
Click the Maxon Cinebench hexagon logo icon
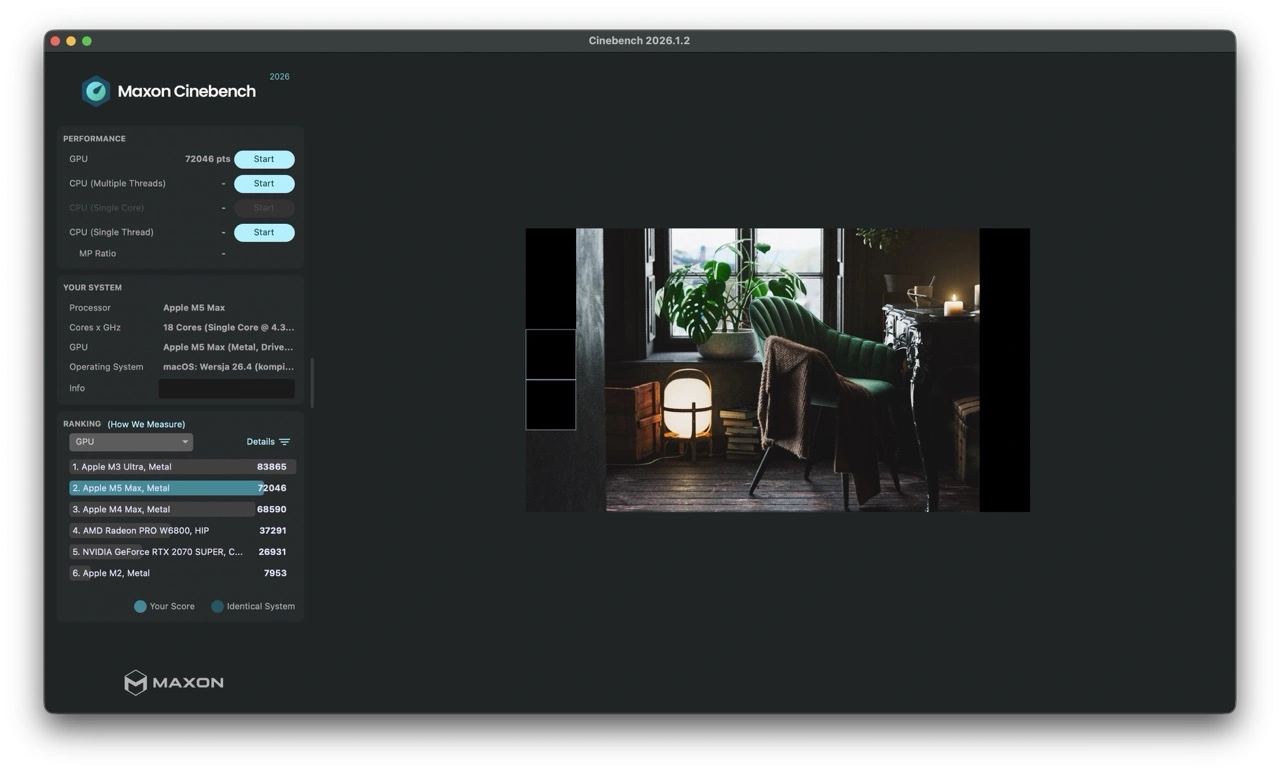click(96, 91)
